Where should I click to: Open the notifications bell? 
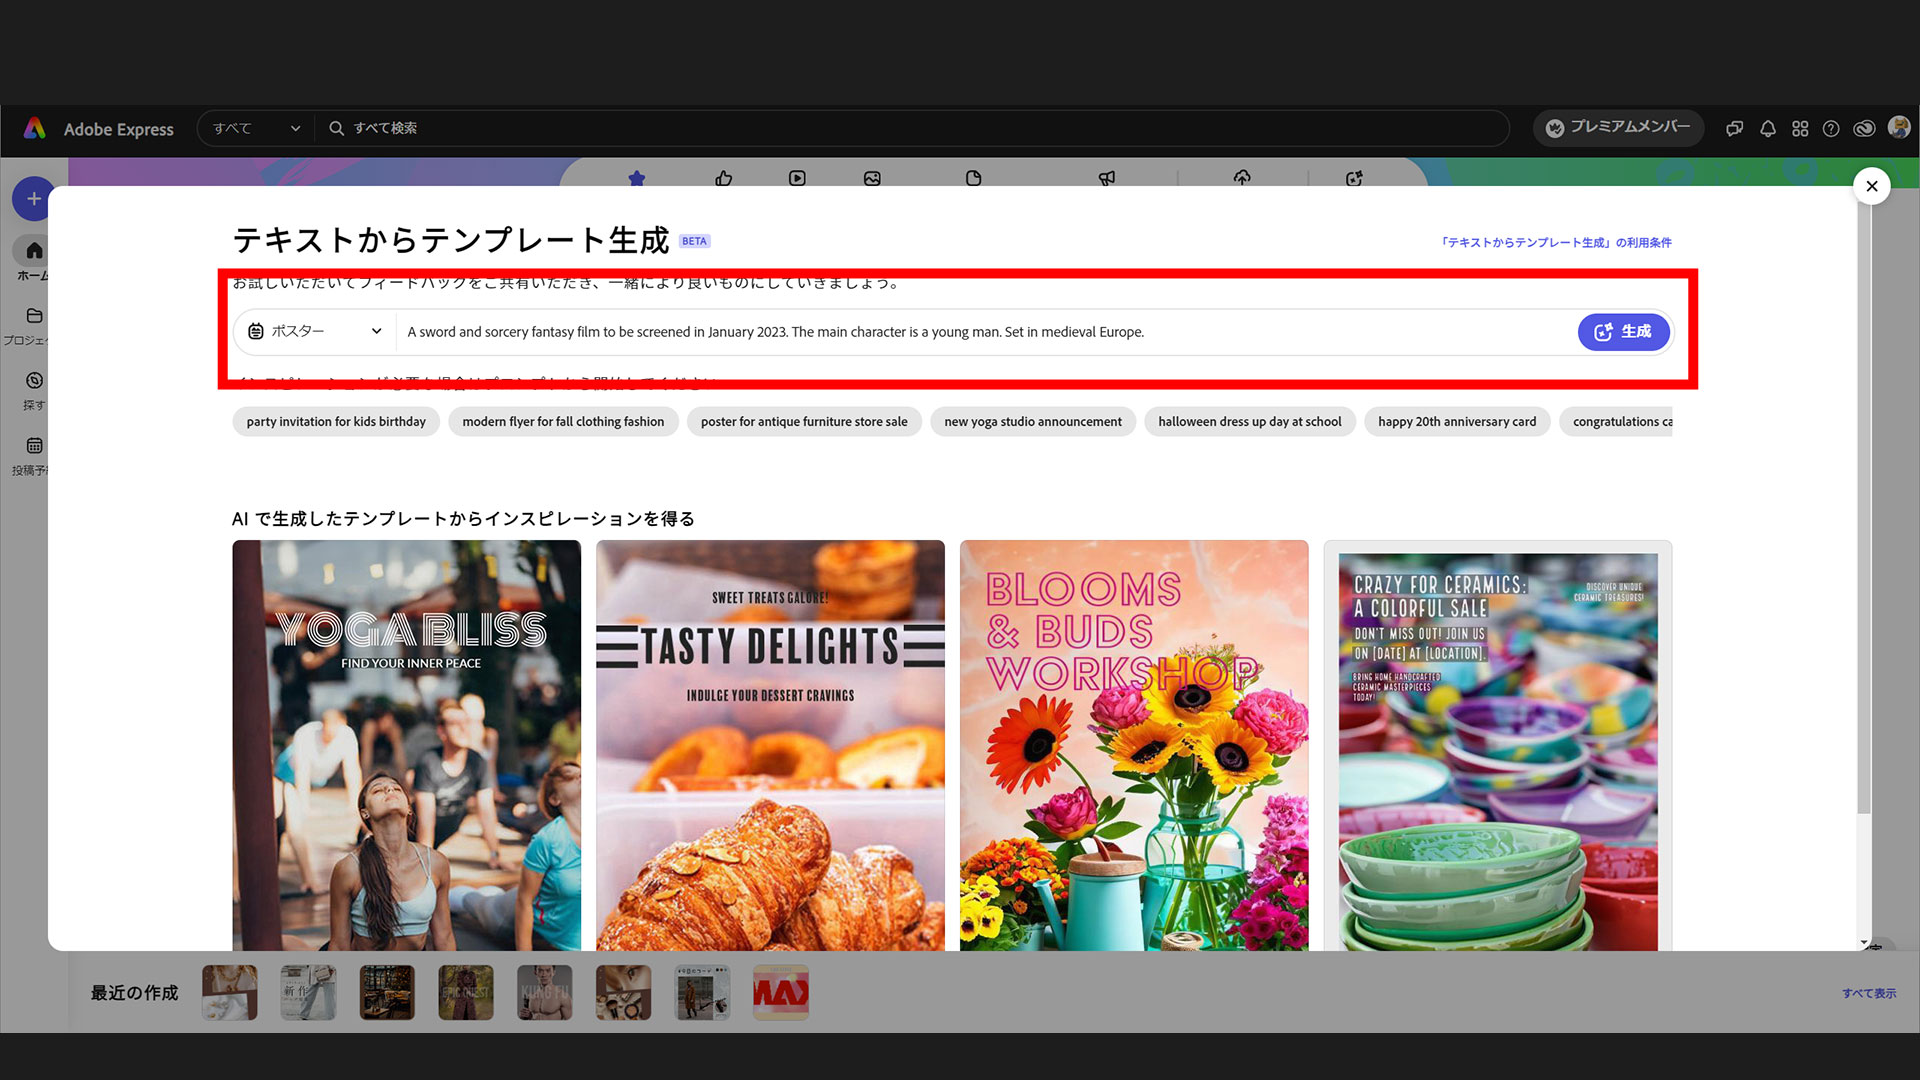coord(1767,128)
